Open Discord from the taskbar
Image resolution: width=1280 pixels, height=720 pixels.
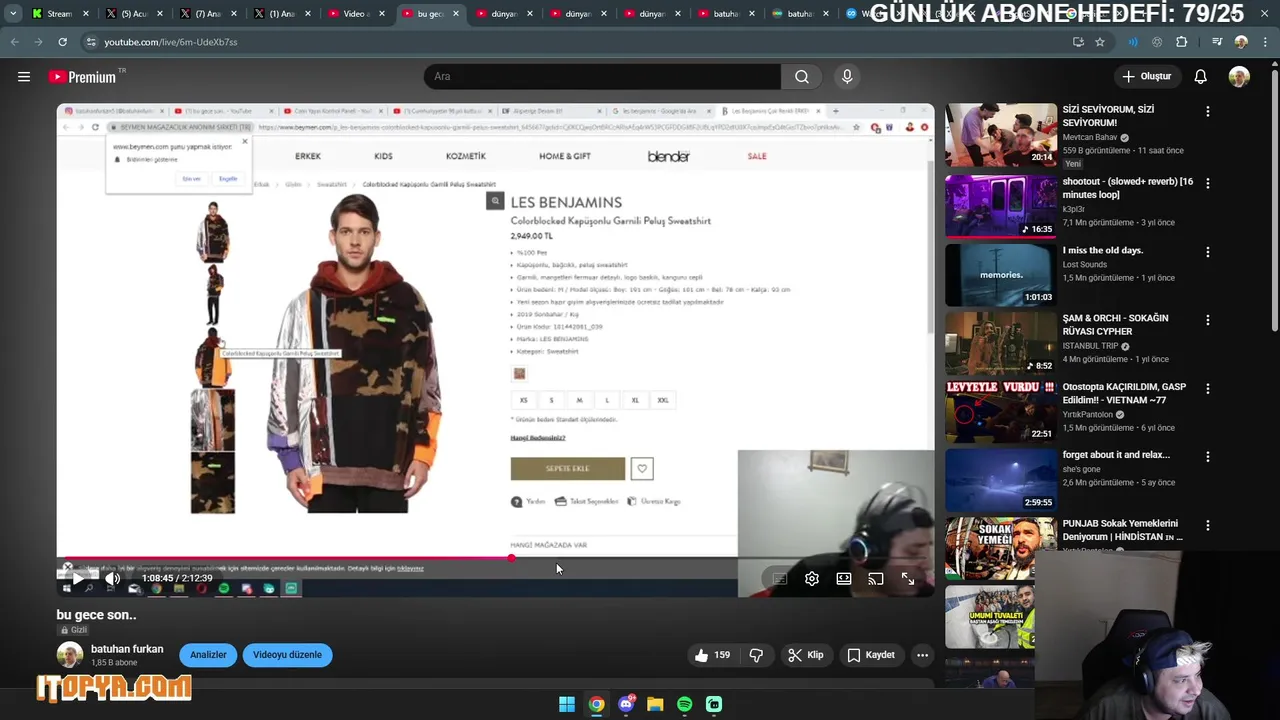[626, 704]
